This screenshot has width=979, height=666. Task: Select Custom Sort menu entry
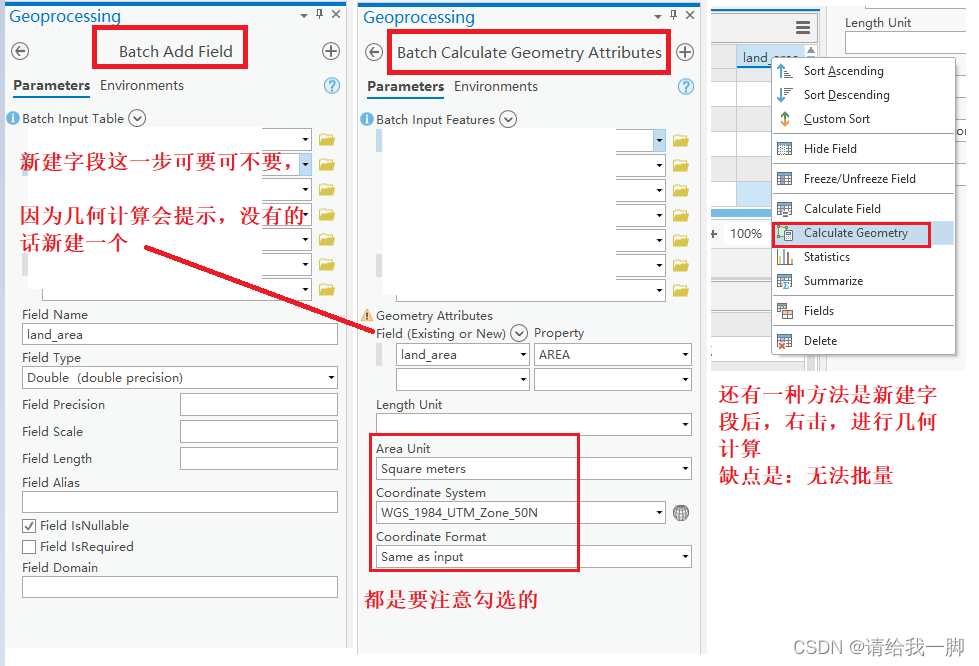837,119
